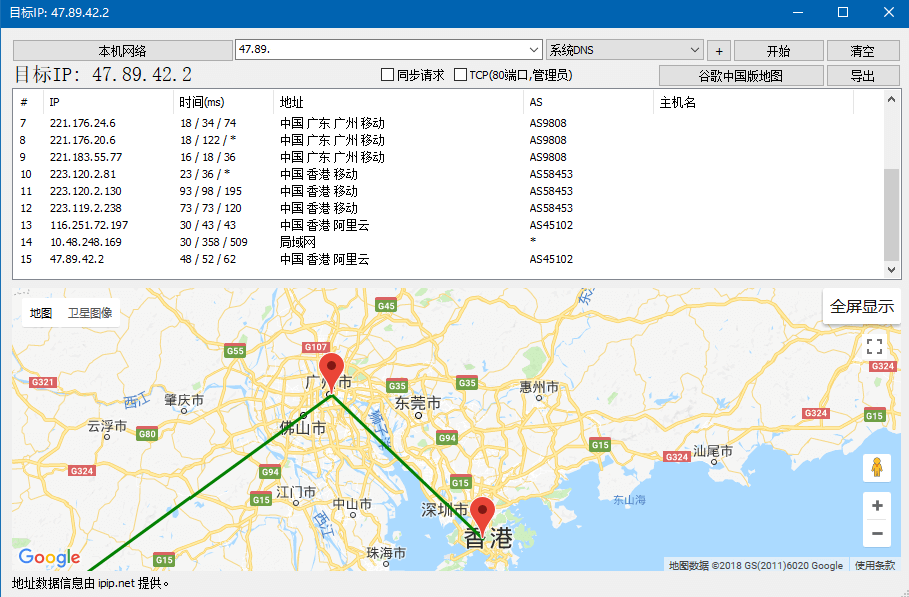Zoom out on the map
The image size is (909, 597).
877,533
